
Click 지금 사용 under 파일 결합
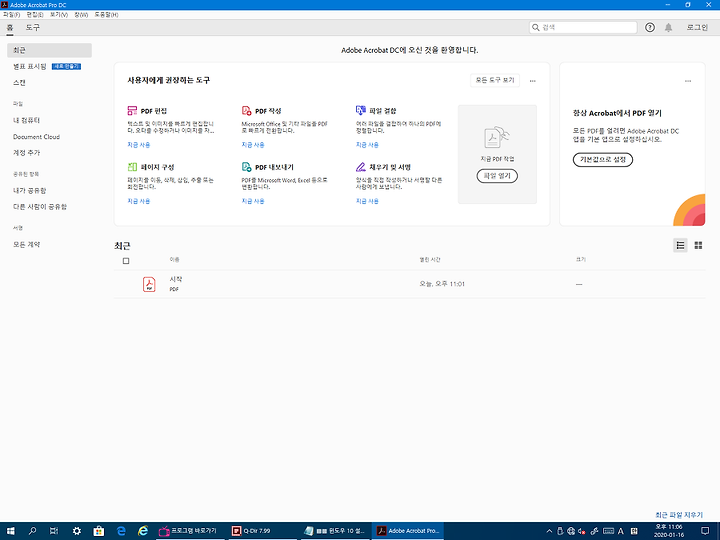367,145
